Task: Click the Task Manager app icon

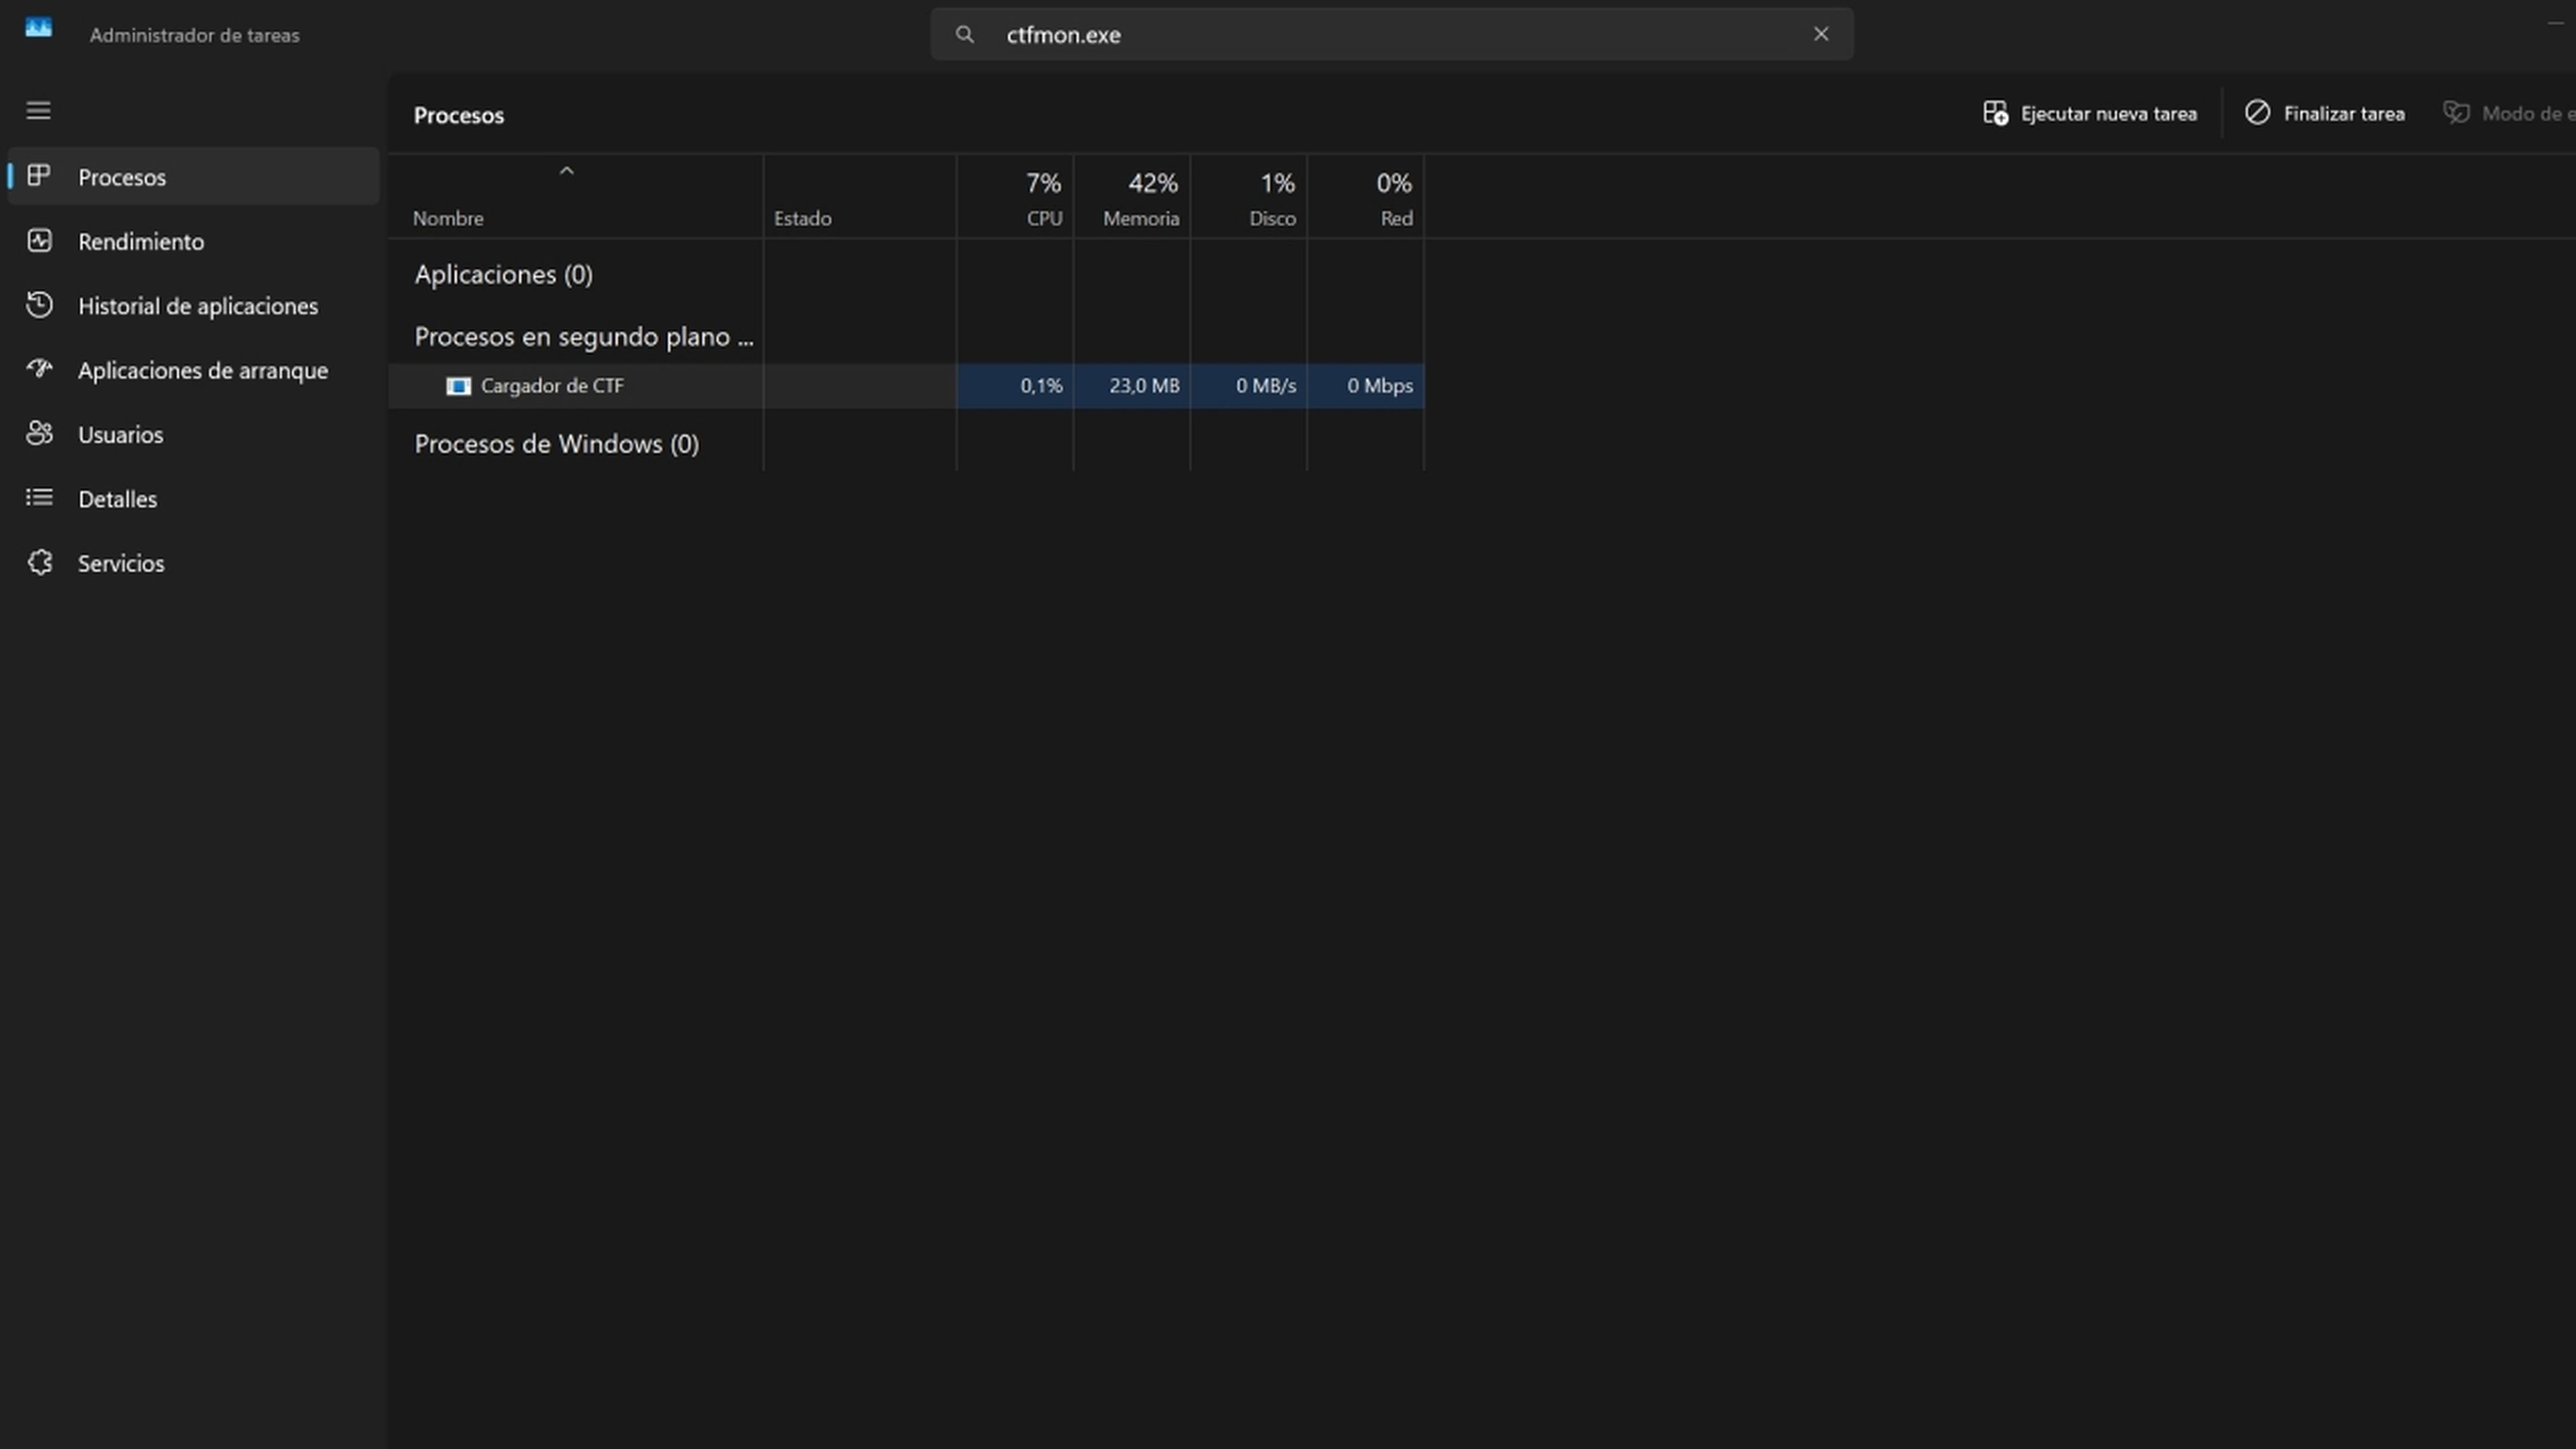Action: coord(38,28)
